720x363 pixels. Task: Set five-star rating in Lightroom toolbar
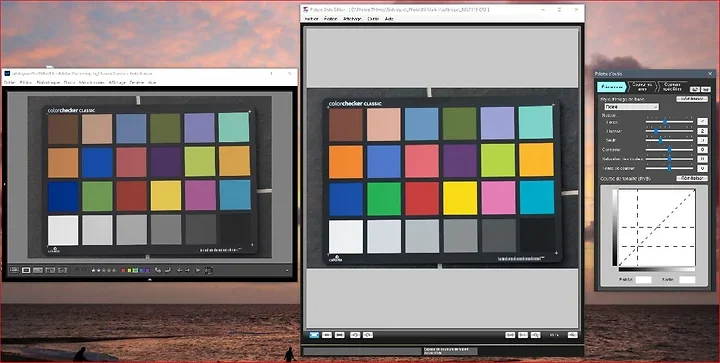[x=114, y=270]
